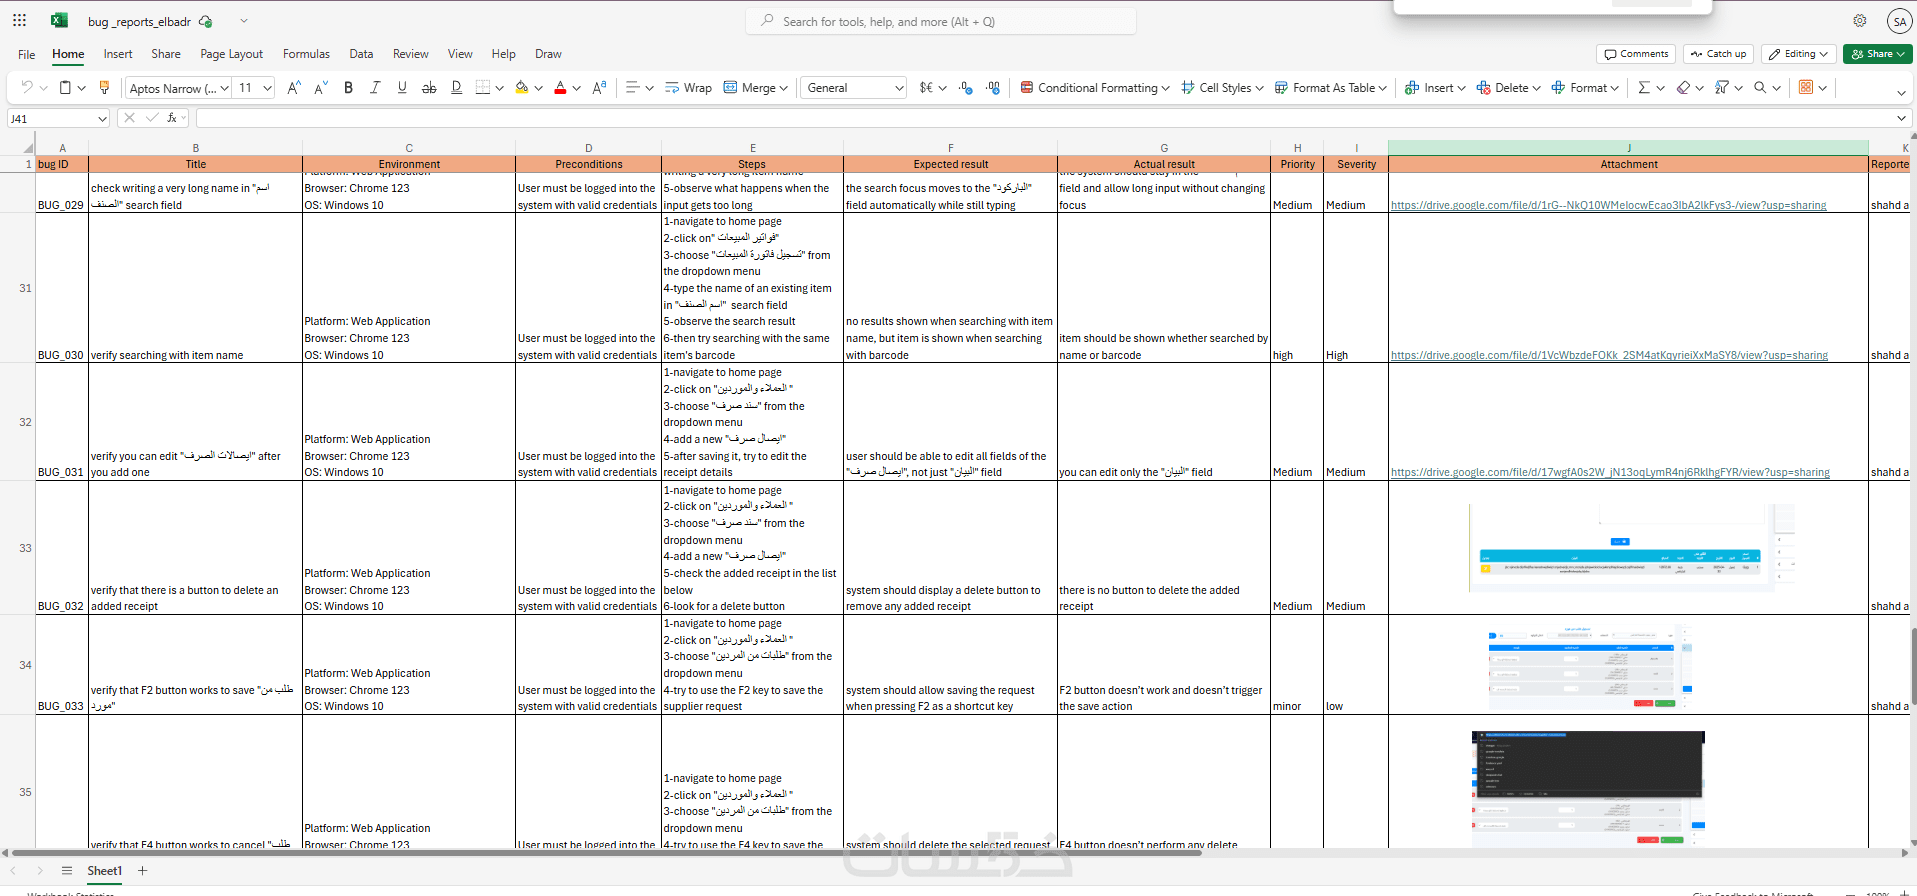Activate the Format Painter brush

pos(104,88)
